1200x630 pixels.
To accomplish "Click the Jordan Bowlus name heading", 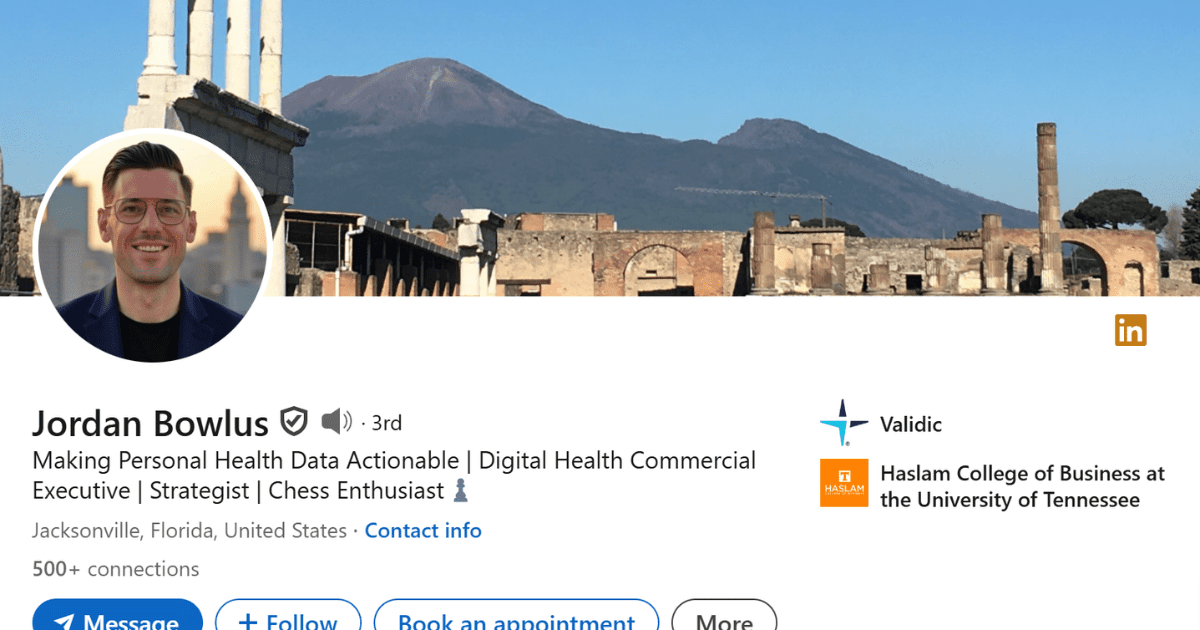I will coord(151,423).
